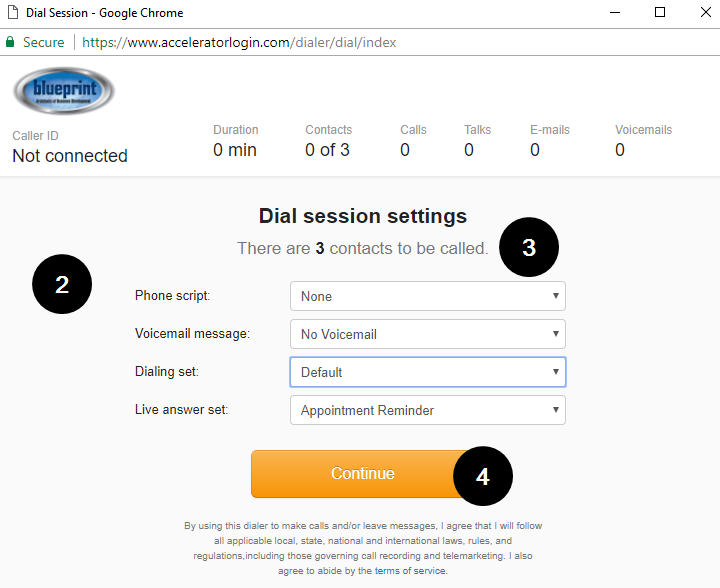Click the green Secure padlock icon
Screen dimensions: 720x588
coord(10,42)
